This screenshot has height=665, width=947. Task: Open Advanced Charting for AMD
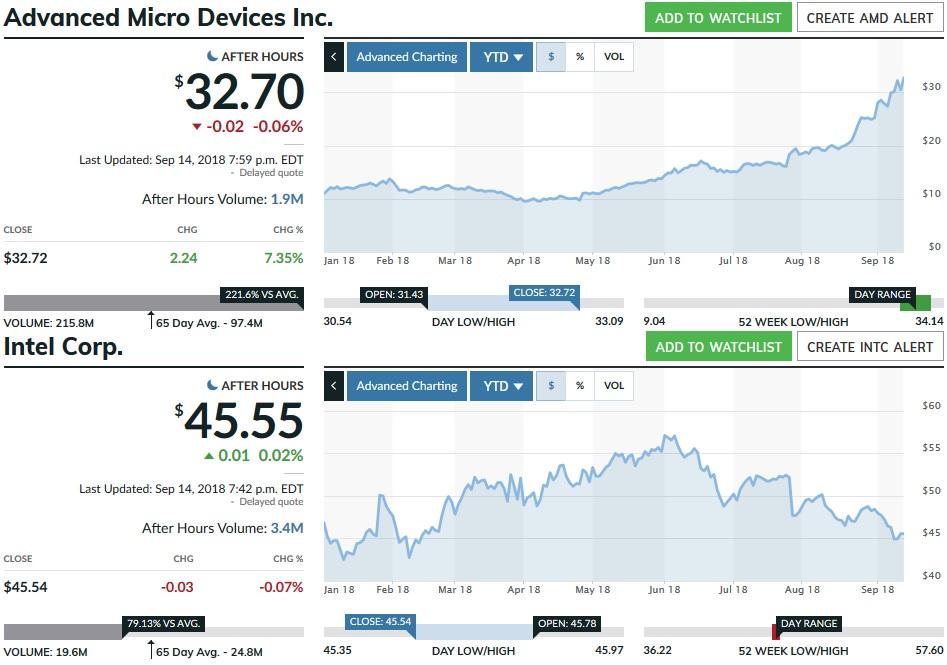(x=406, y=57)
